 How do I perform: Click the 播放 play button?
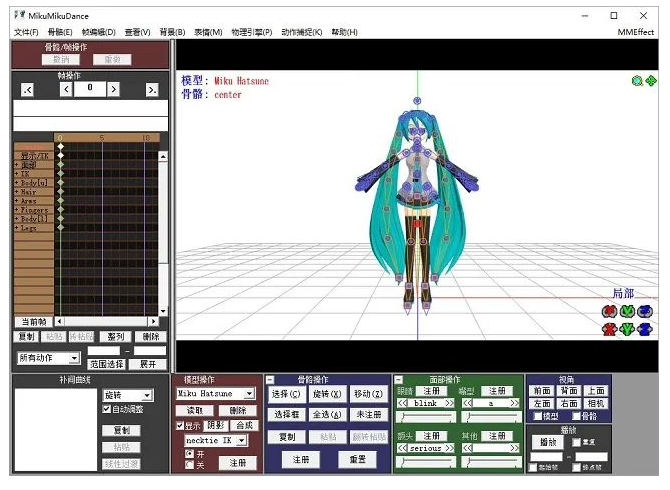tap(548, 442)
